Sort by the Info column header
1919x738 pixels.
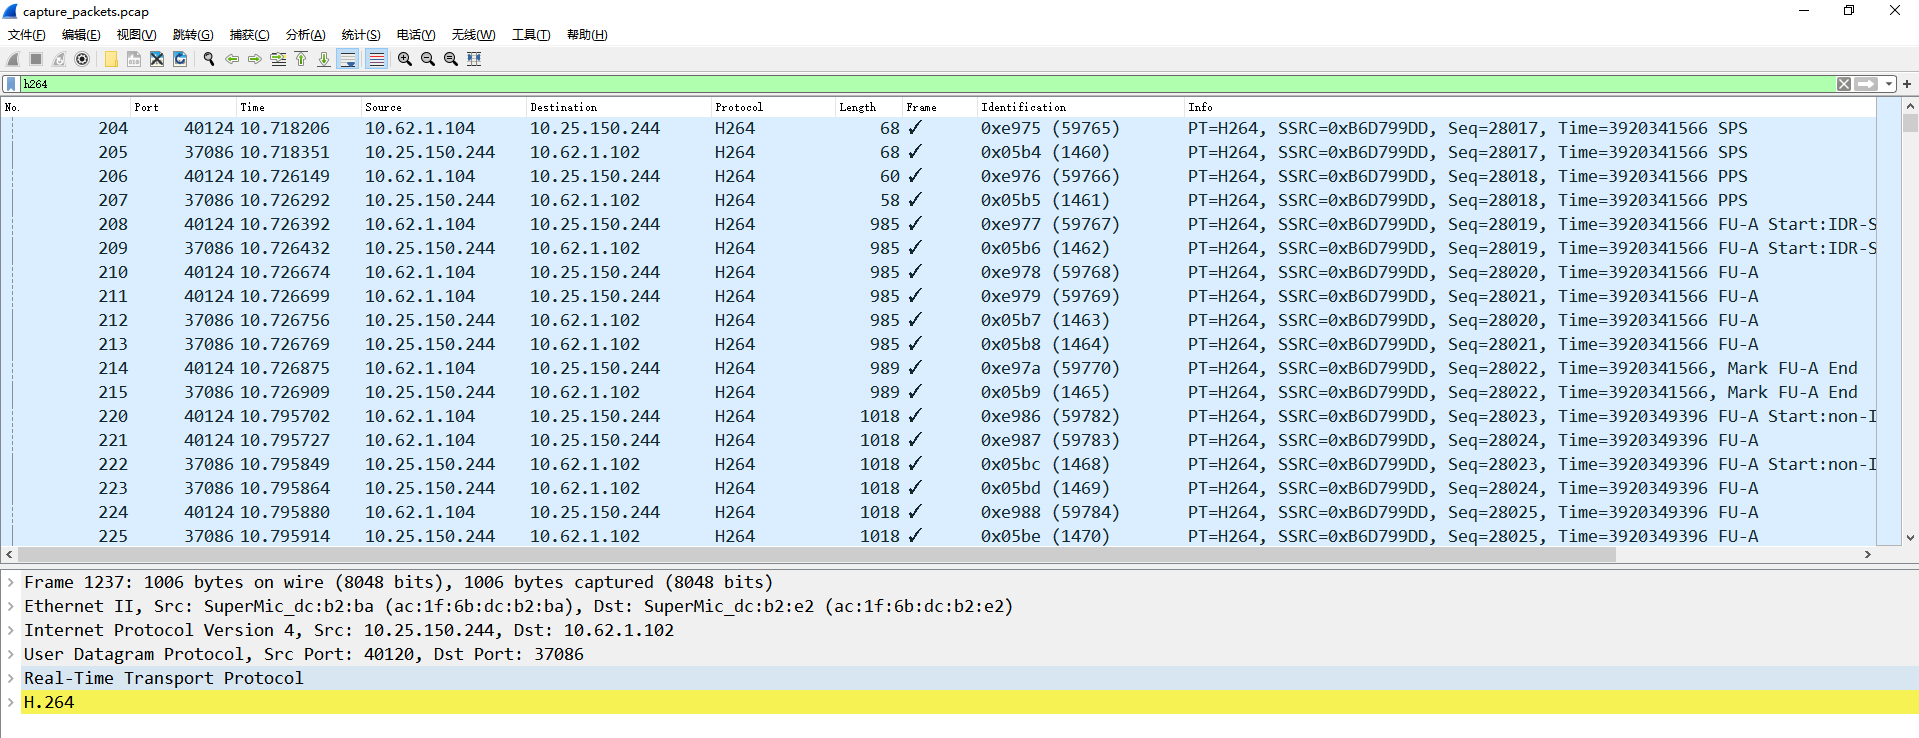point(1531,107)
